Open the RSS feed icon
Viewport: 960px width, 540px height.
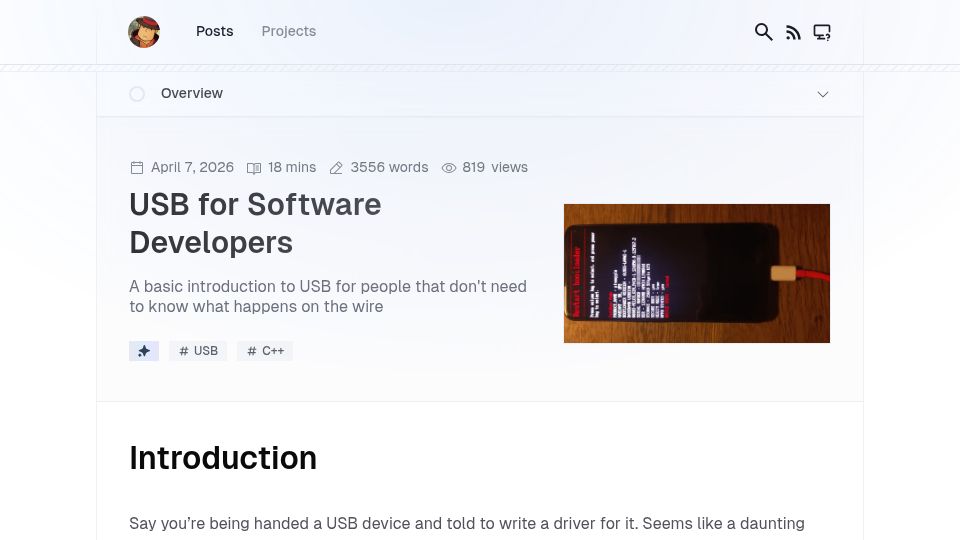tap(793, 32)
